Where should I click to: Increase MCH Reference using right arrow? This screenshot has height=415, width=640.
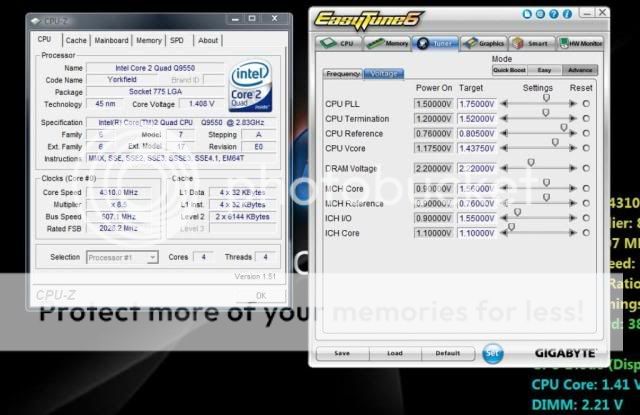573,203
